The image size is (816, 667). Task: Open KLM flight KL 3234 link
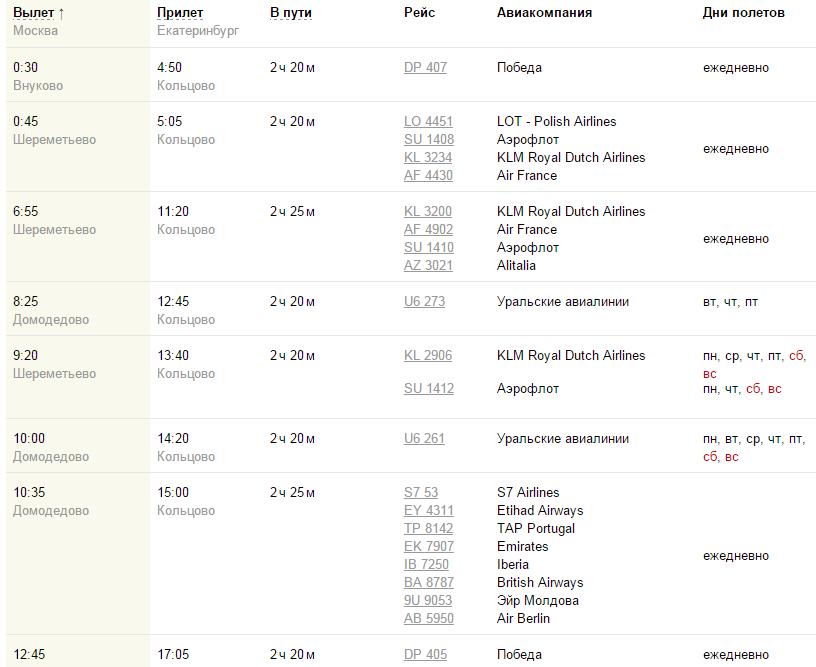(428, 158)
